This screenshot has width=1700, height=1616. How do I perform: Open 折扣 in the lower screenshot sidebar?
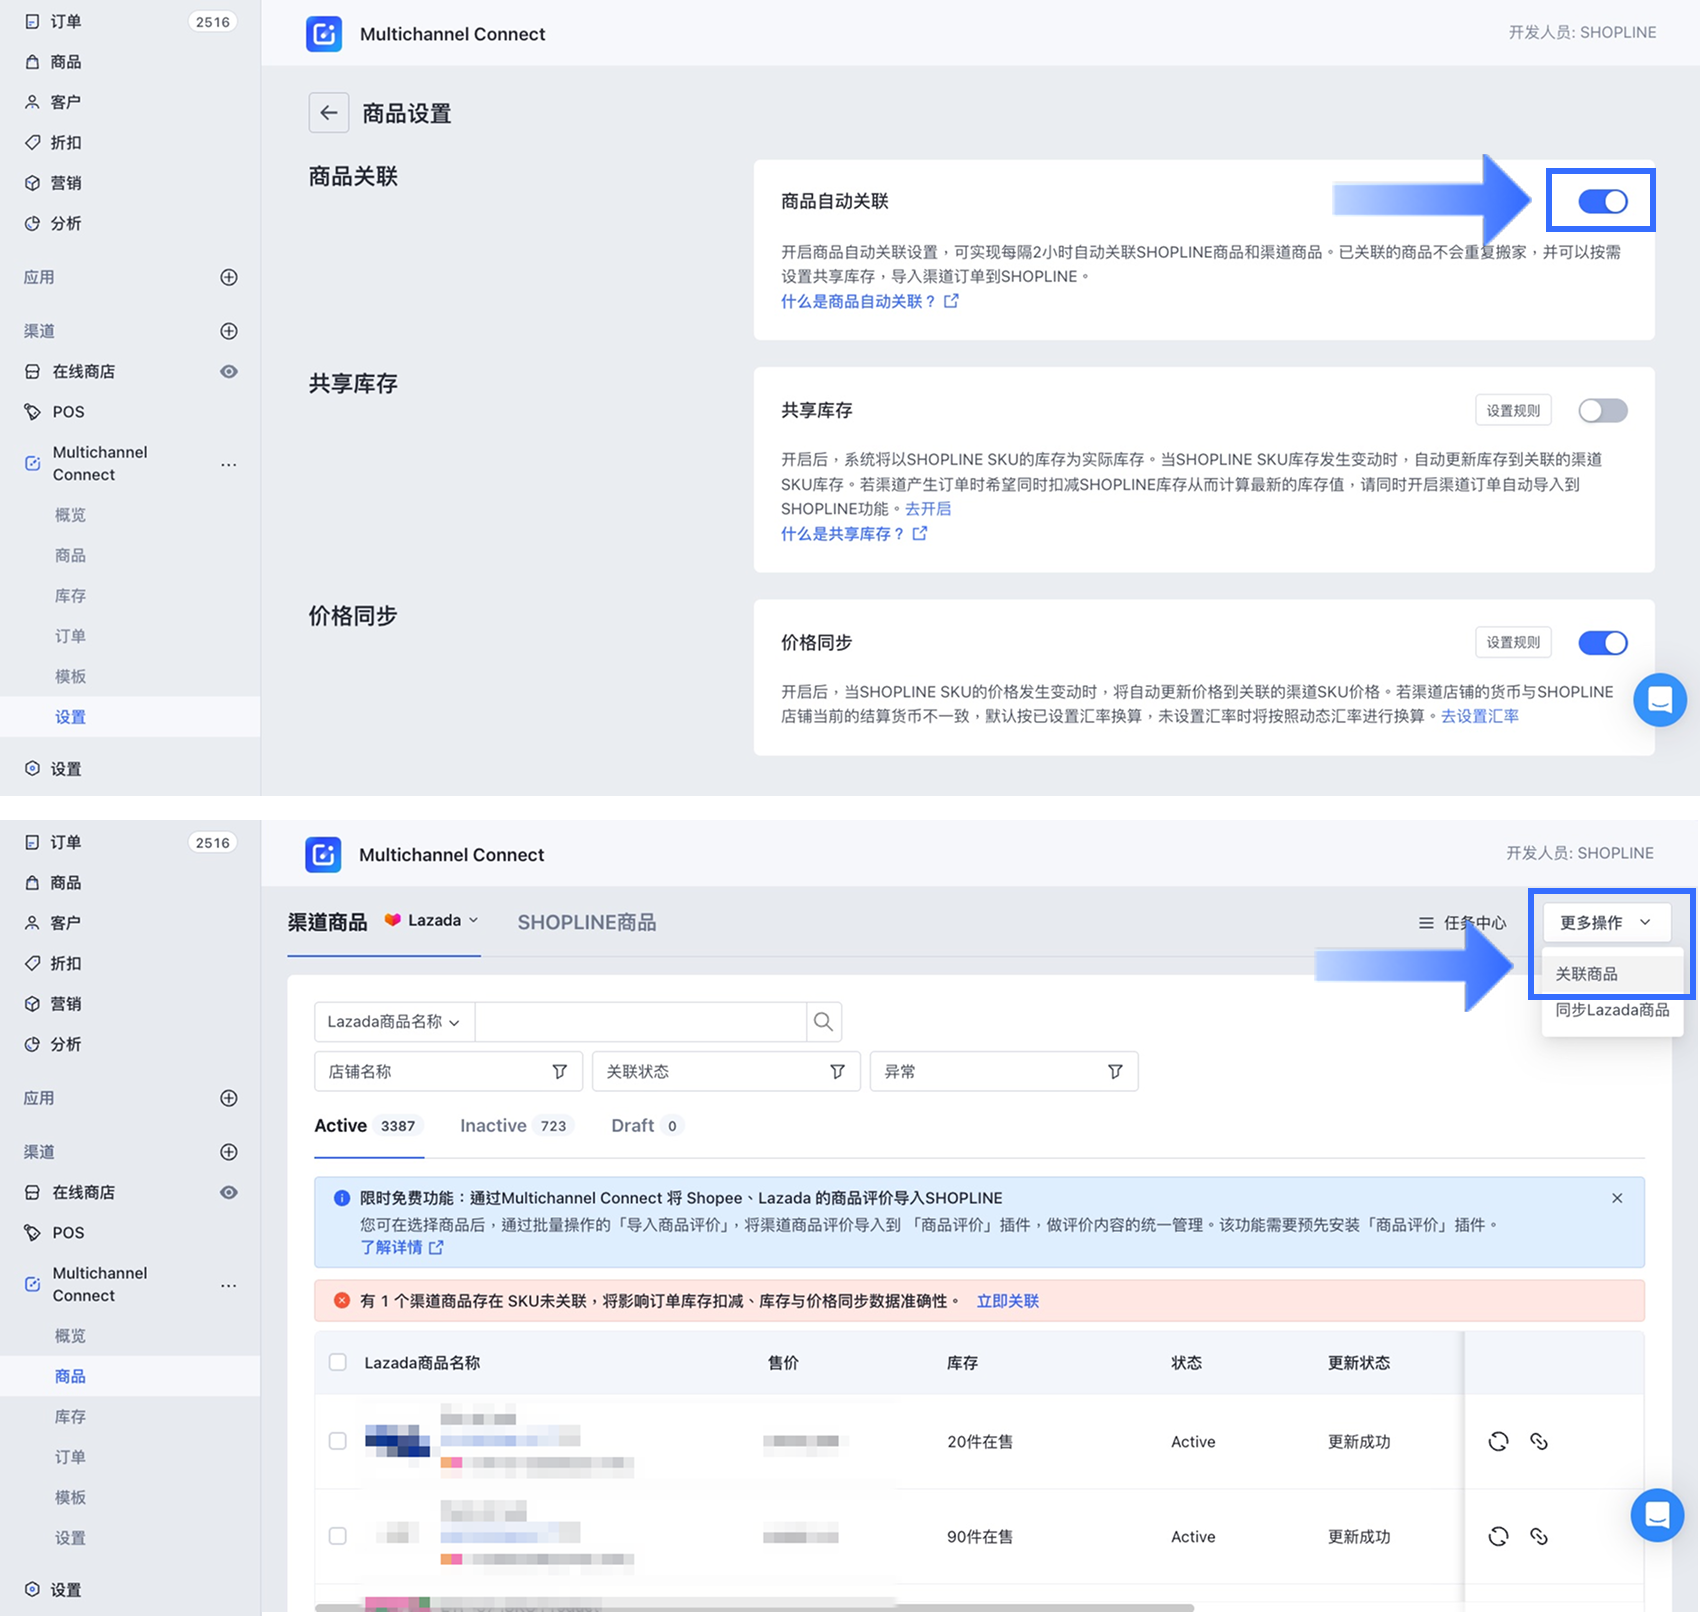click(x=66, y=964)
